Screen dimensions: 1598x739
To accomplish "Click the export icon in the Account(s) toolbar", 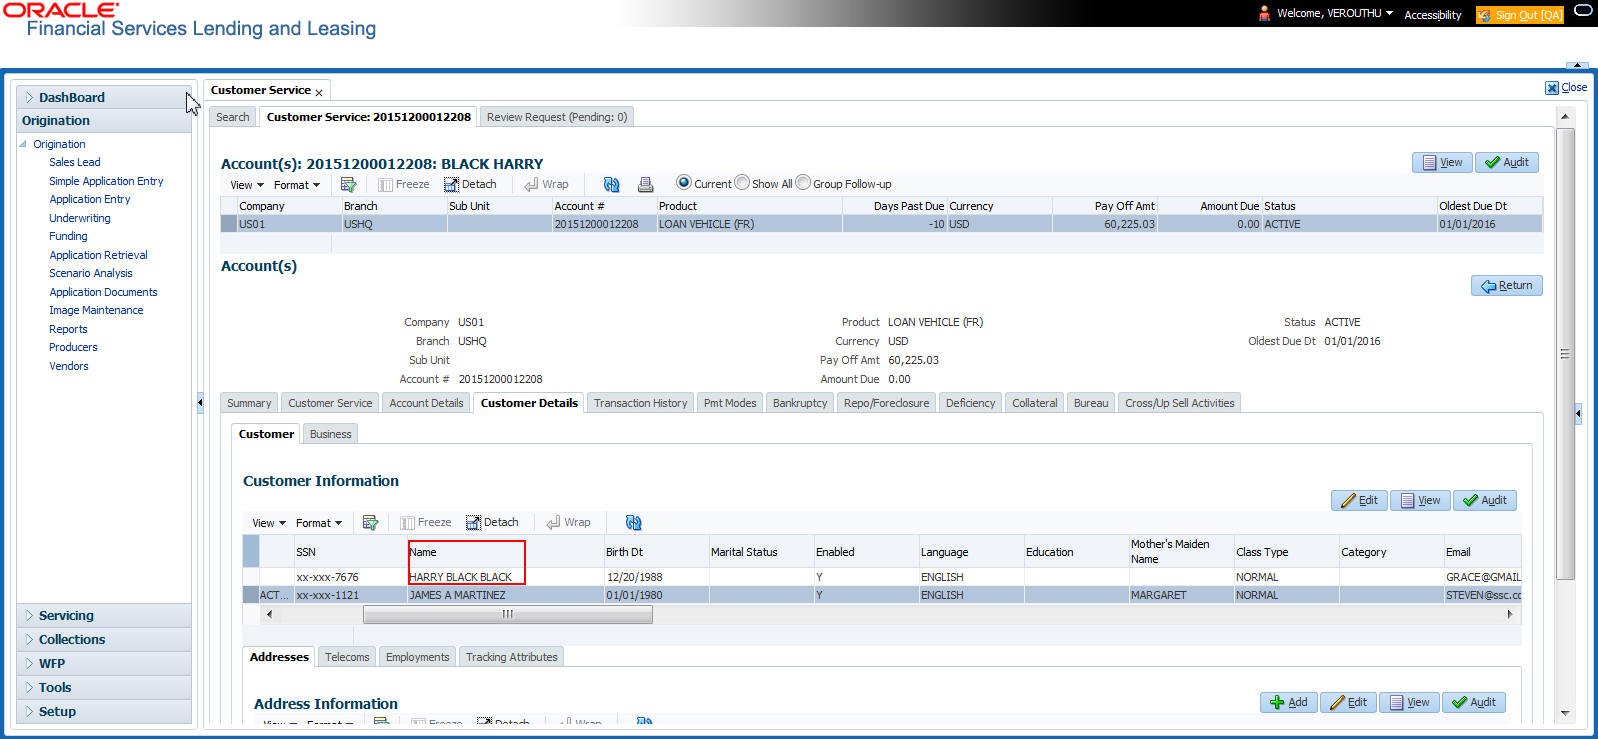I will pyautogui.click(x=348, y=184).
